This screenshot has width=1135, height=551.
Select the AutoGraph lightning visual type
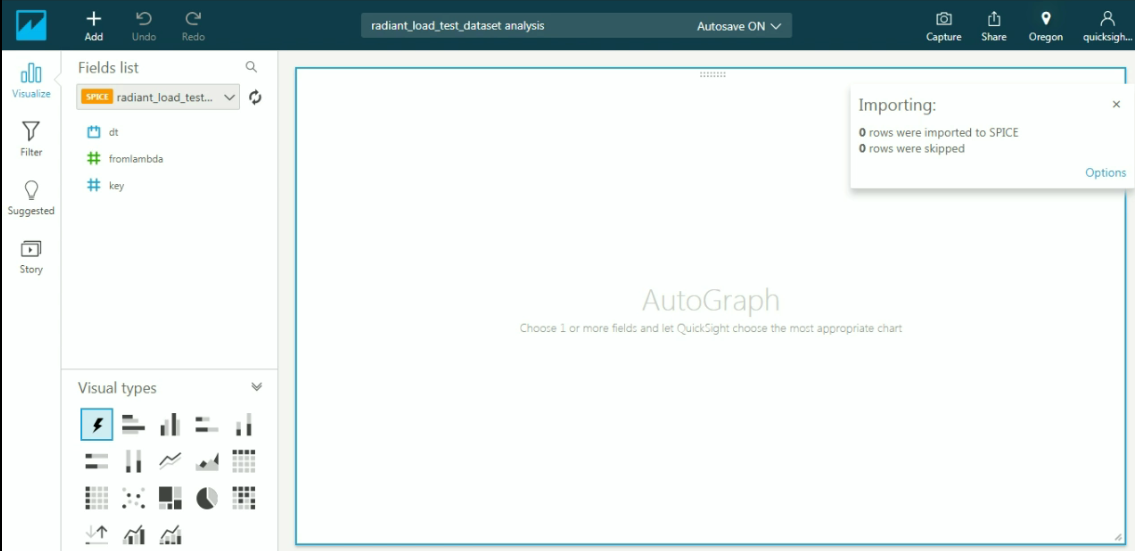[96, 424]
